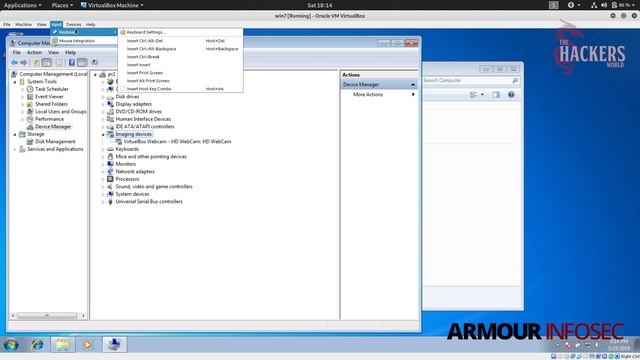
Task: Open the More Actions submenu
Action: pyautogui.click(x=379, y=94)
